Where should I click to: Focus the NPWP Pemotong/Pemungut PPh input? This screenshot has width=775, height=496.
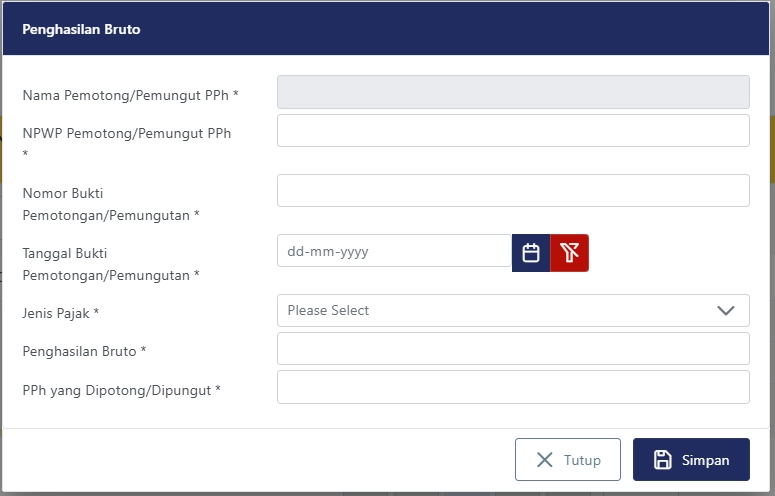coord(513,131)
